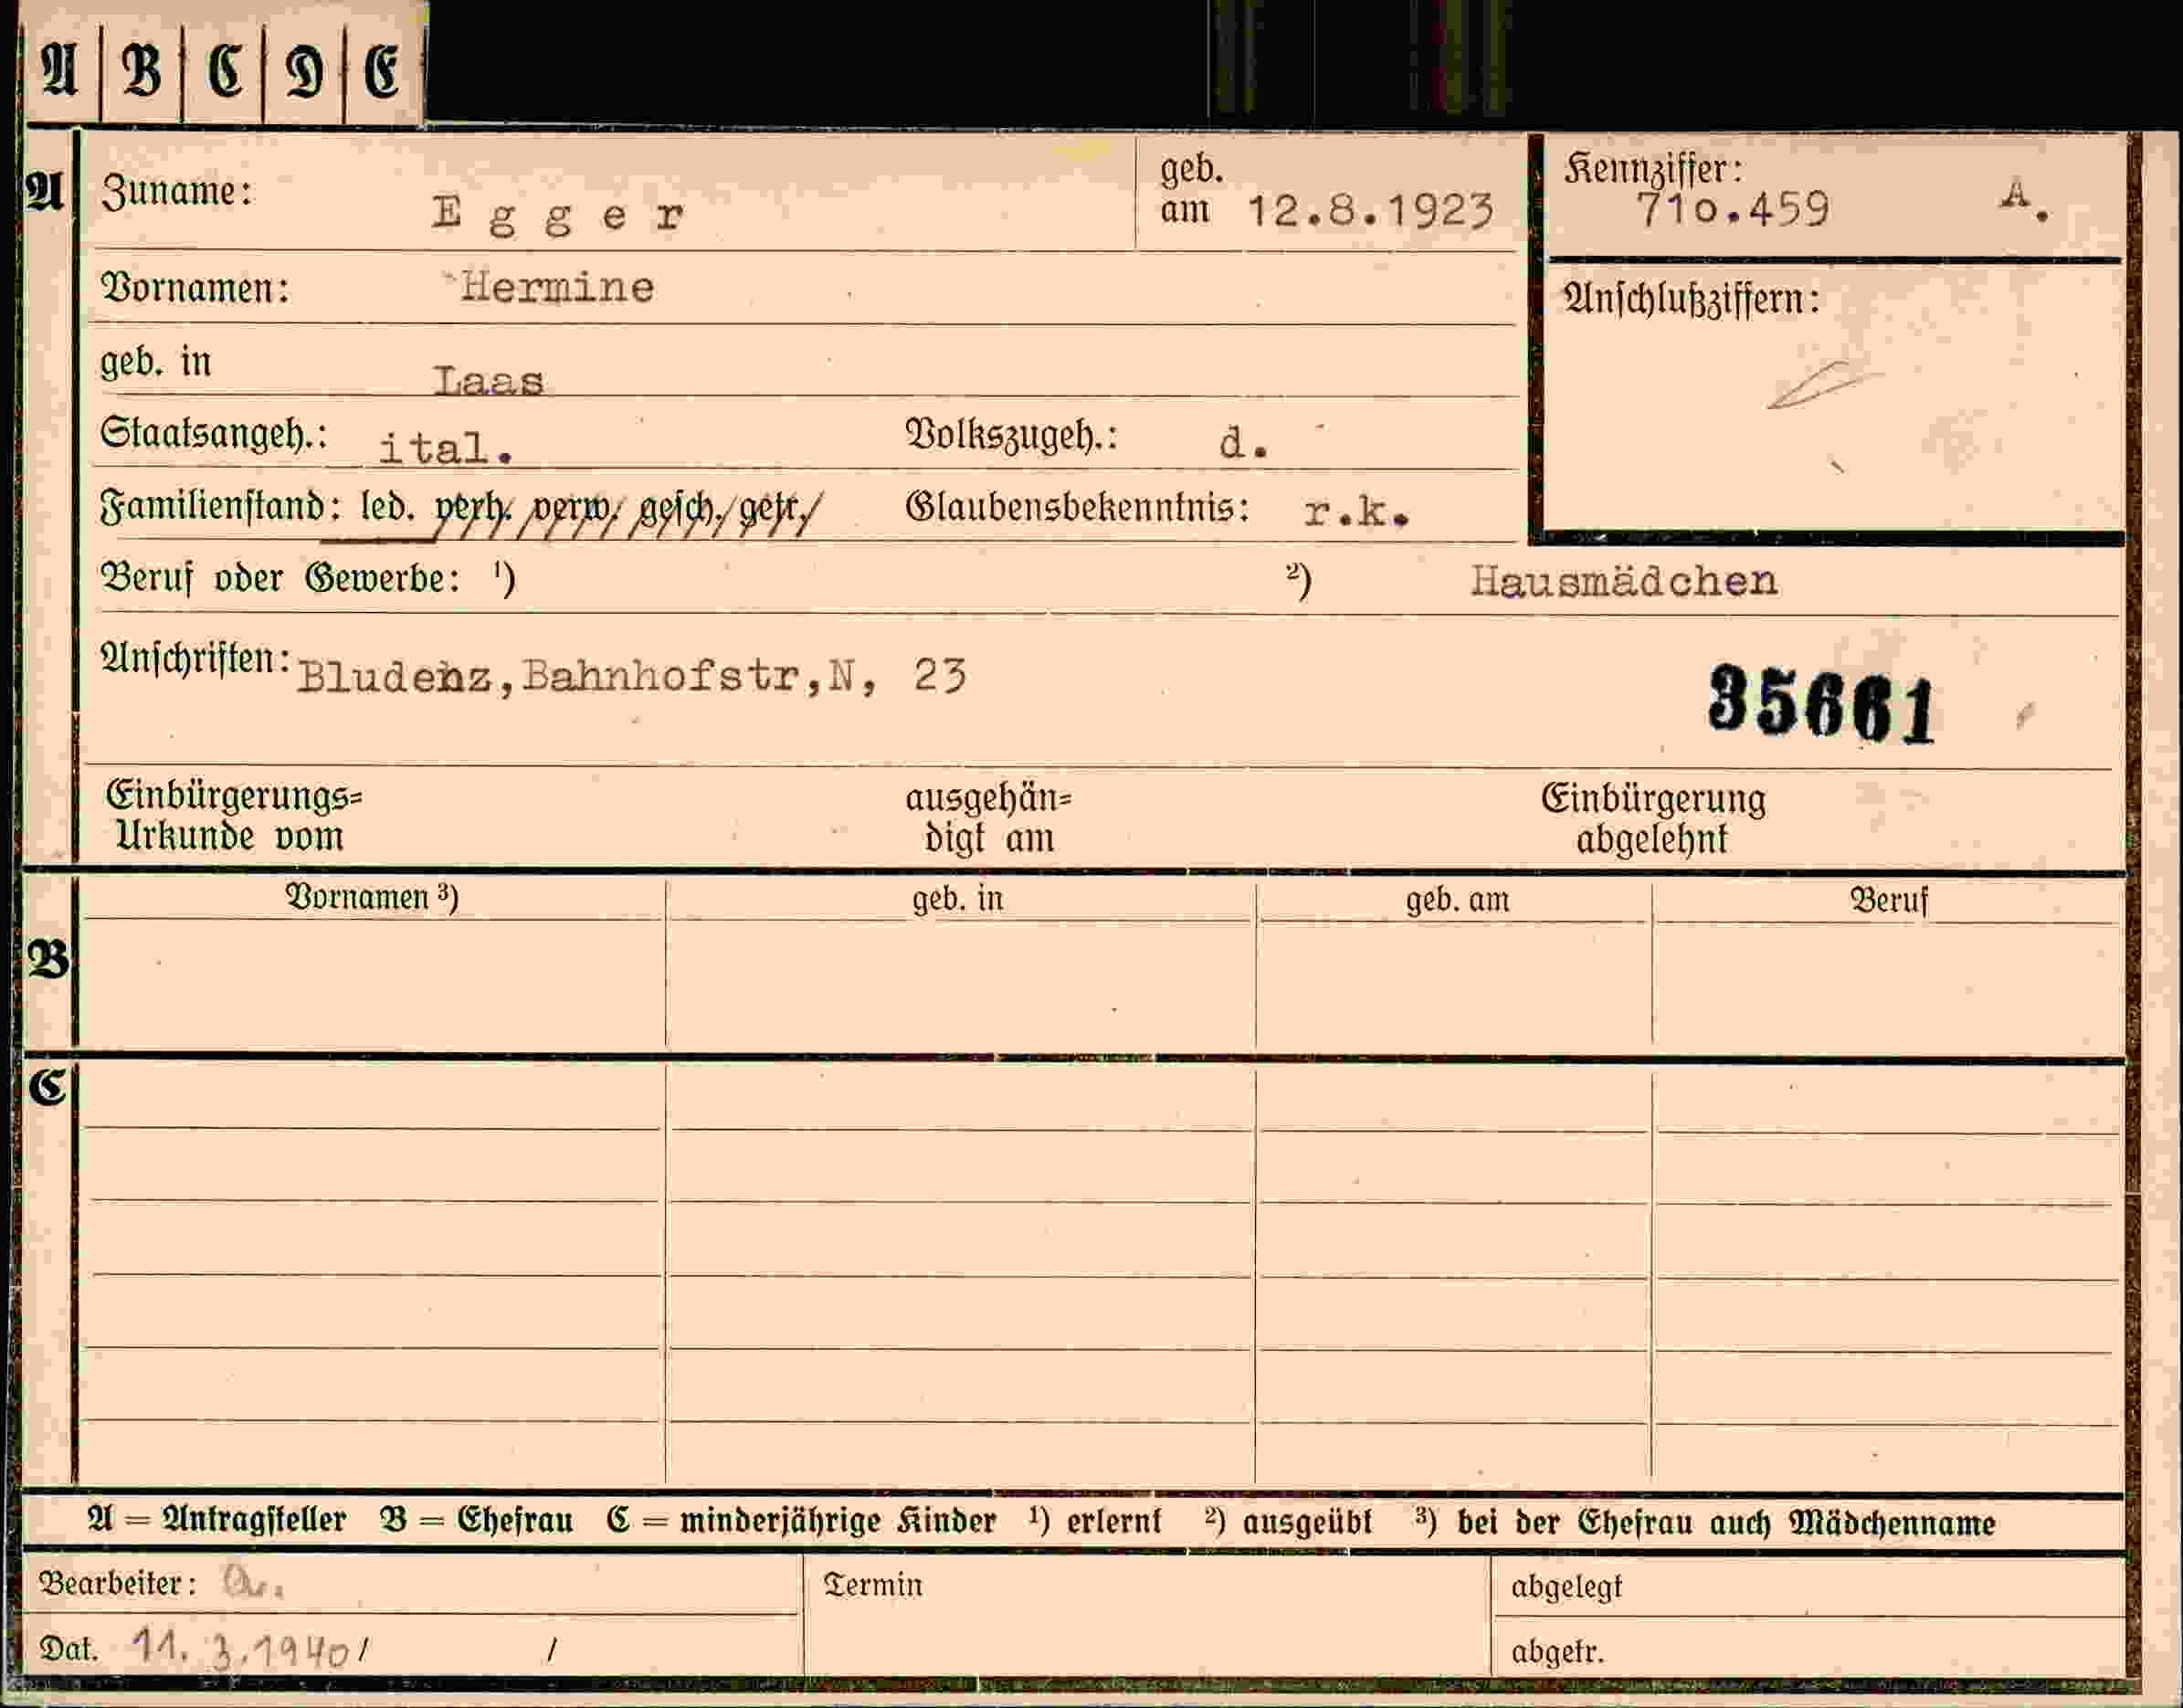Click the 'Kennziffer:' label
This screenshot has height=1708, width=2183.
(1653, 169)
